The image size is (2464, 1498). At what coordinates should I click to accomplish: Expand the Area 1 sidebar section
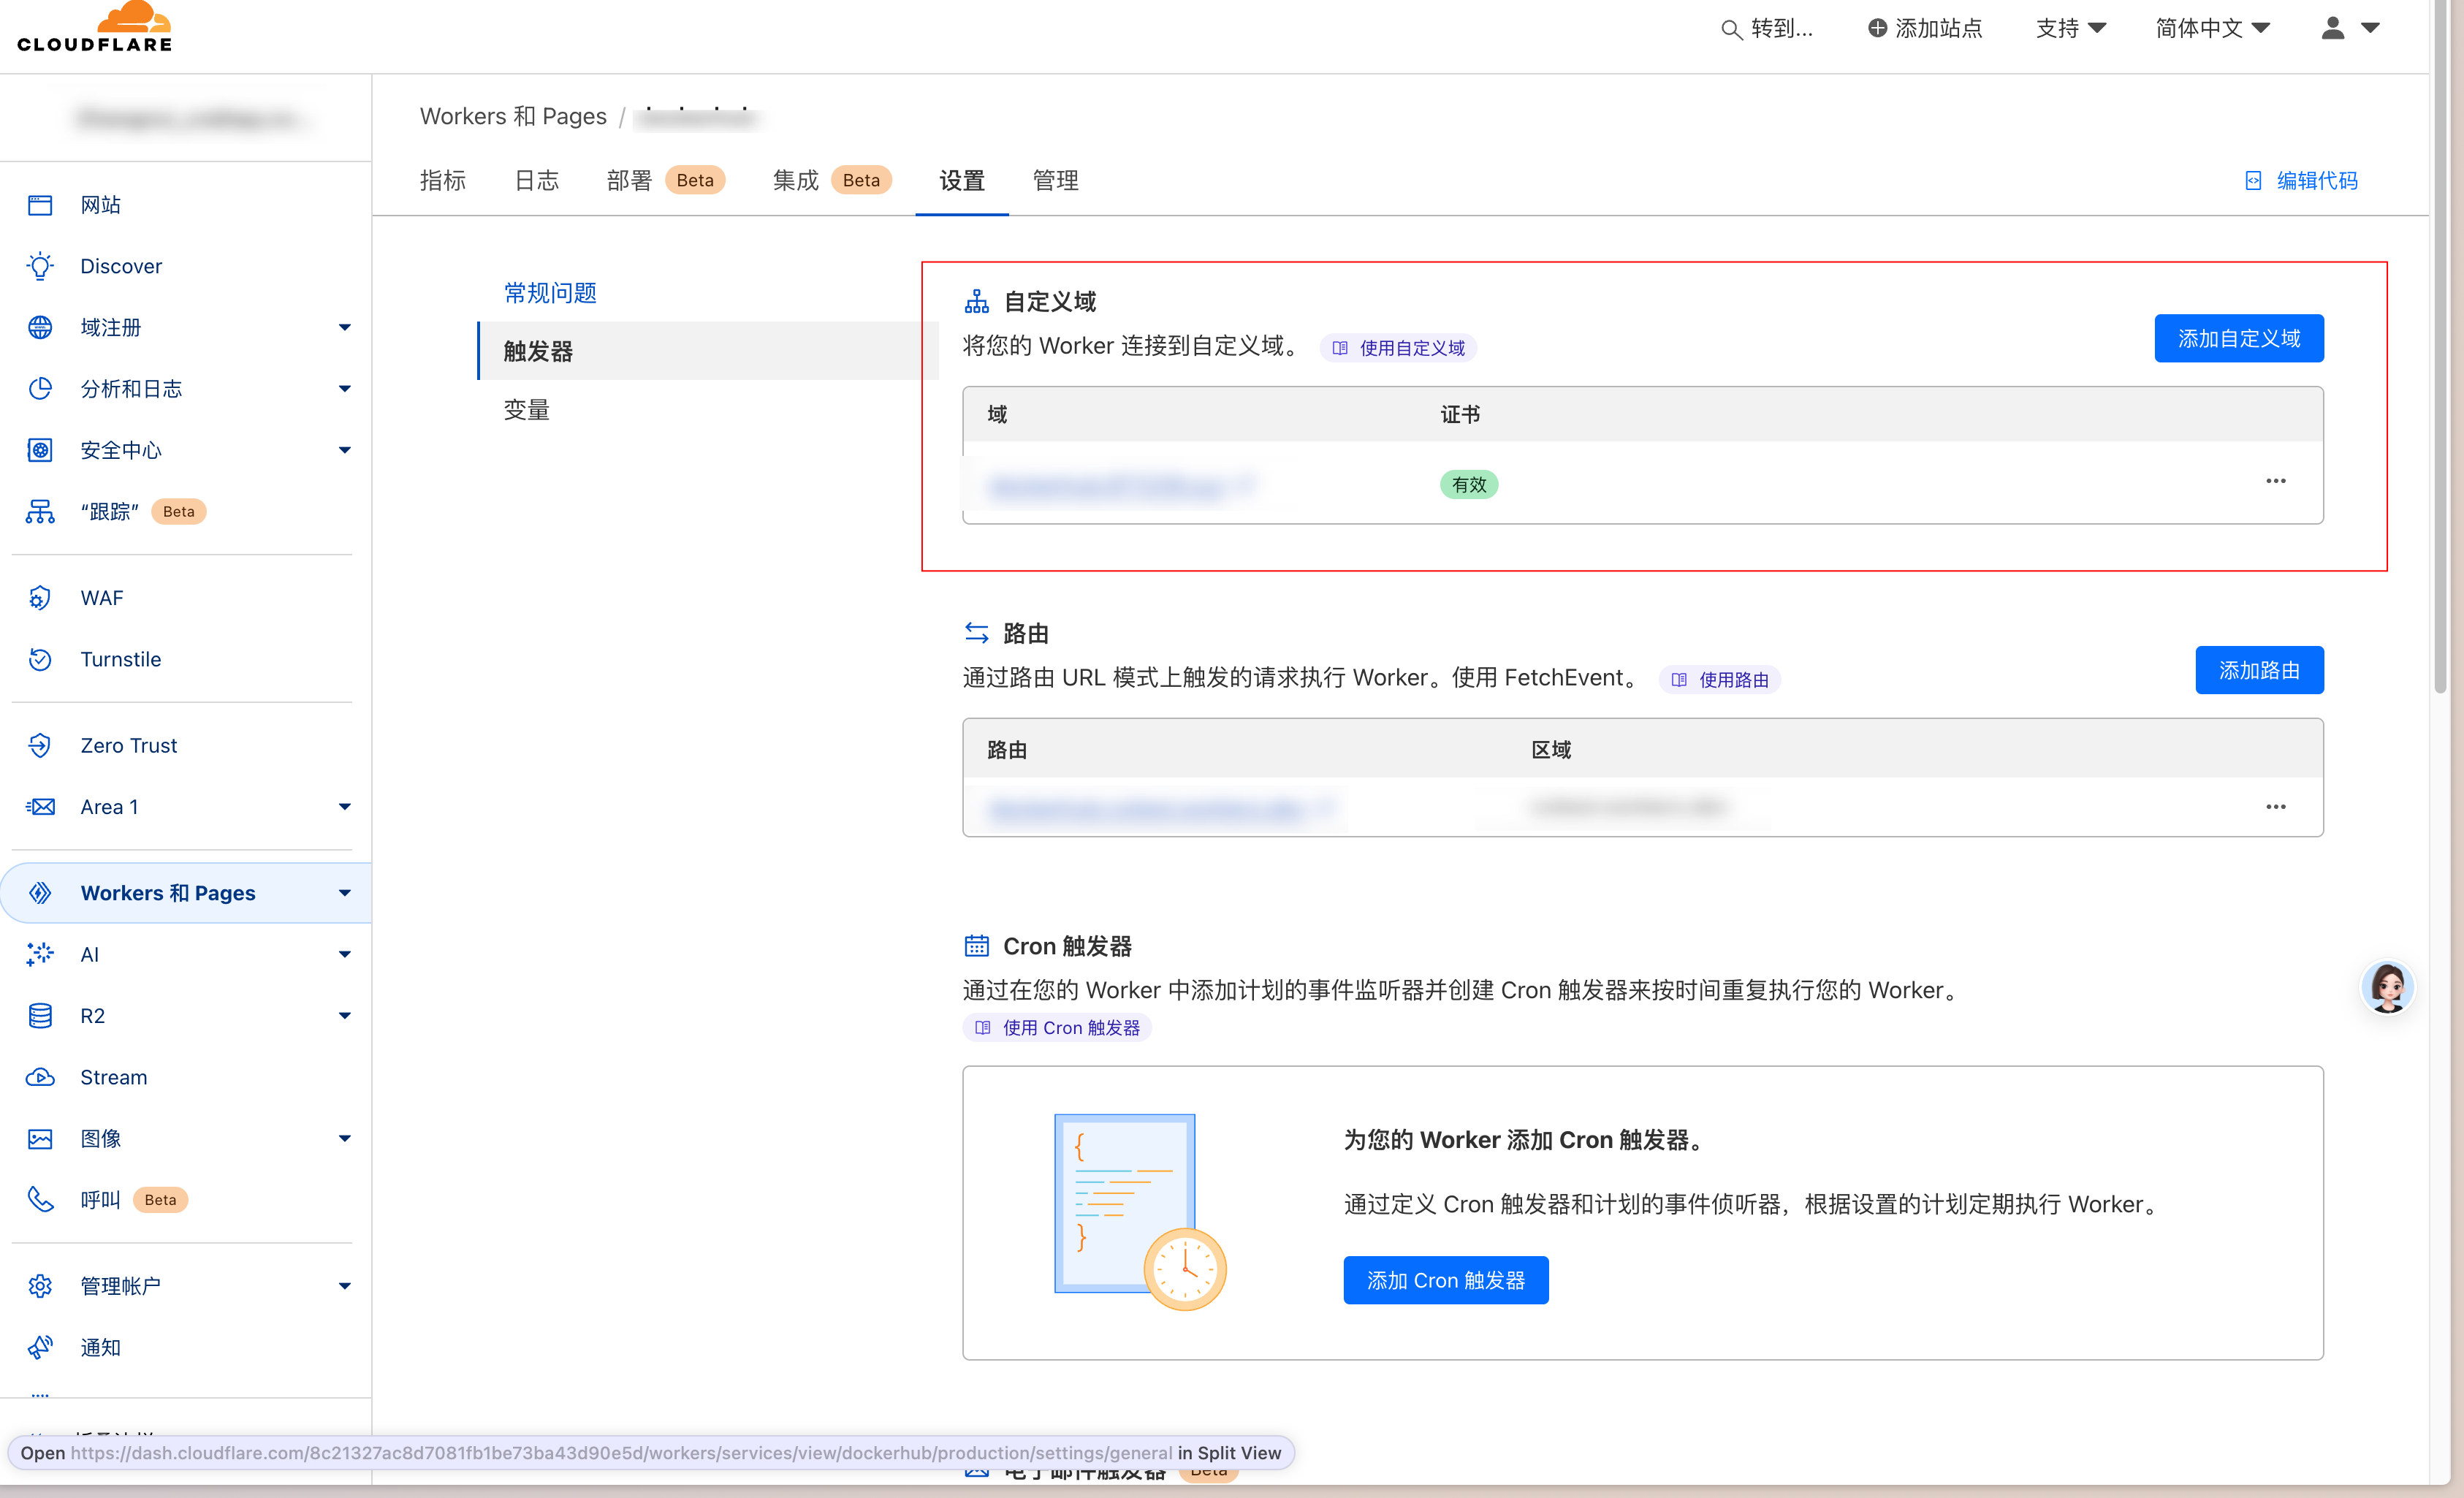point(345,807)
